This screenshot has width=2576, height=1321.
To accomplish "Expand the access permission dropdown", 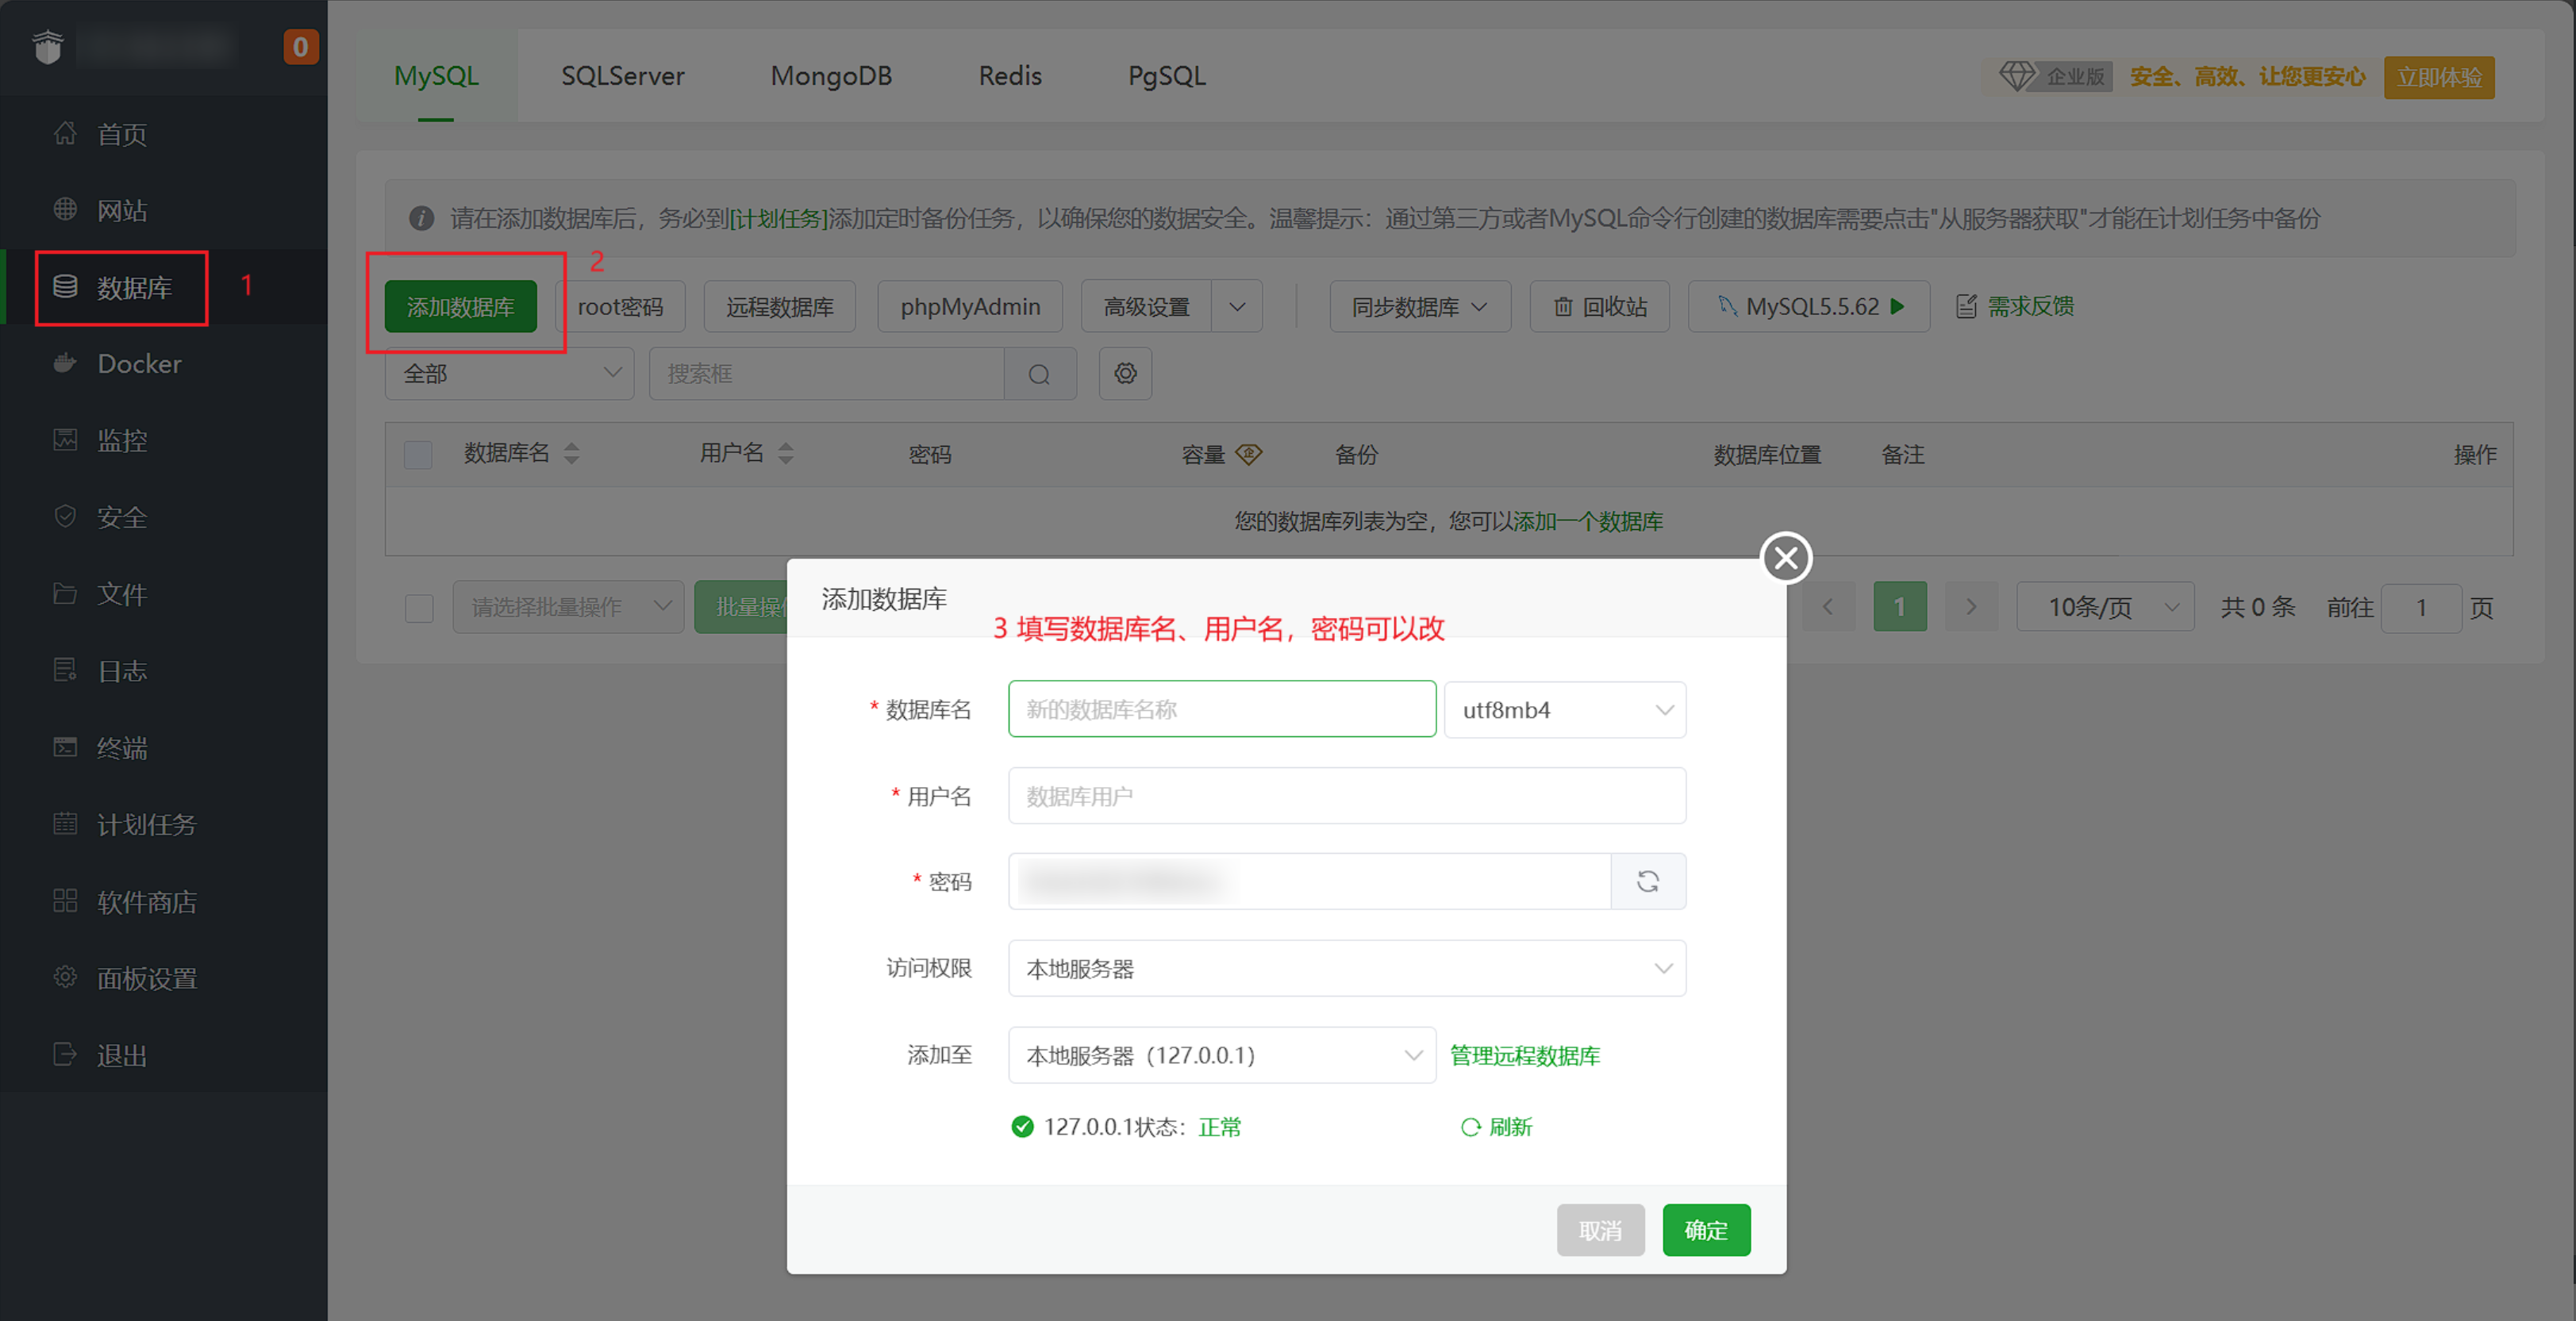I will [x=1346, y=968].
